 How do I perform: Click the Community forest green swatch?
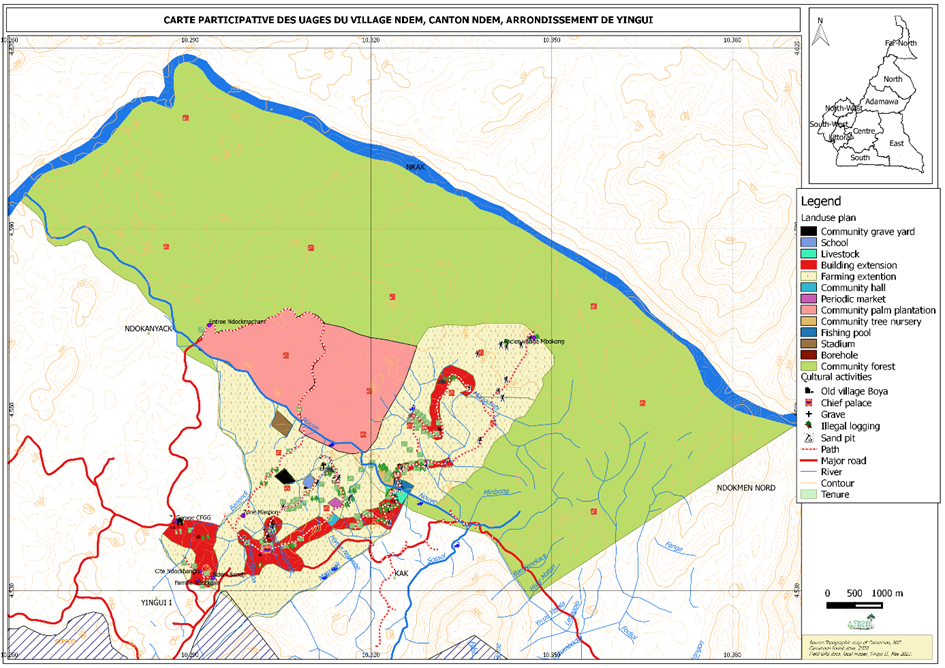(809, 366)
